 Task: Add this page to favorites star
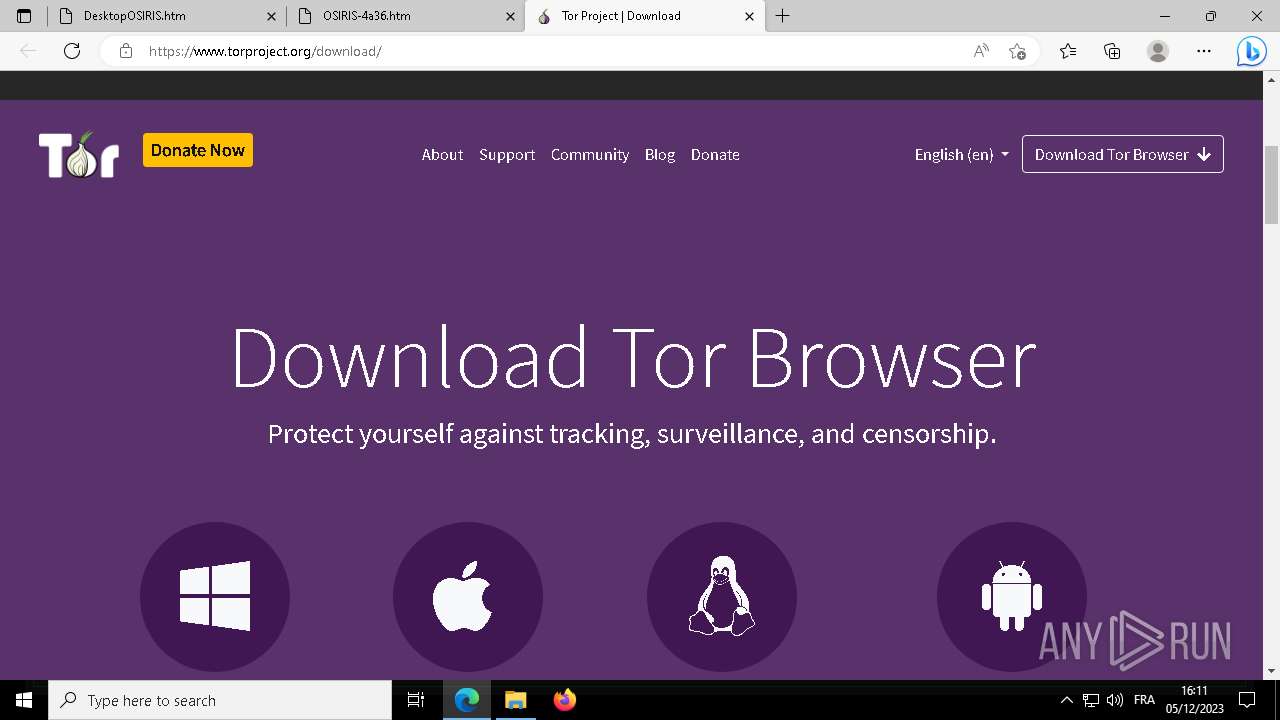click(1017, 51)
